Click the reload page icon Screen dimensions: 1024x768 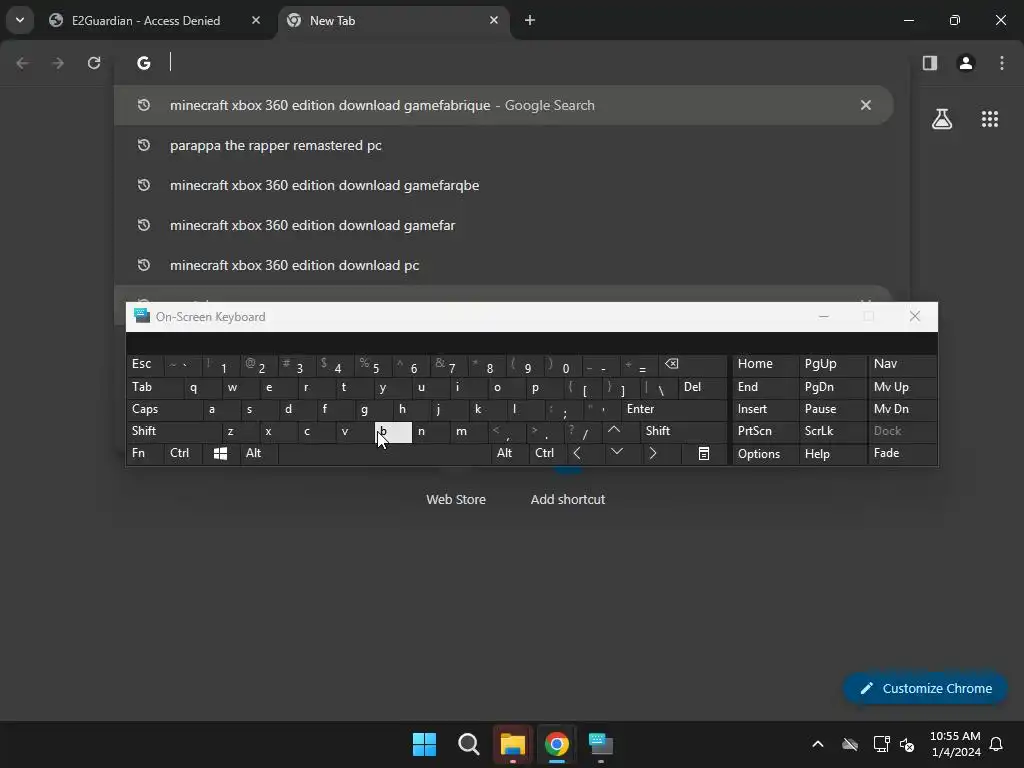(94, 63)
